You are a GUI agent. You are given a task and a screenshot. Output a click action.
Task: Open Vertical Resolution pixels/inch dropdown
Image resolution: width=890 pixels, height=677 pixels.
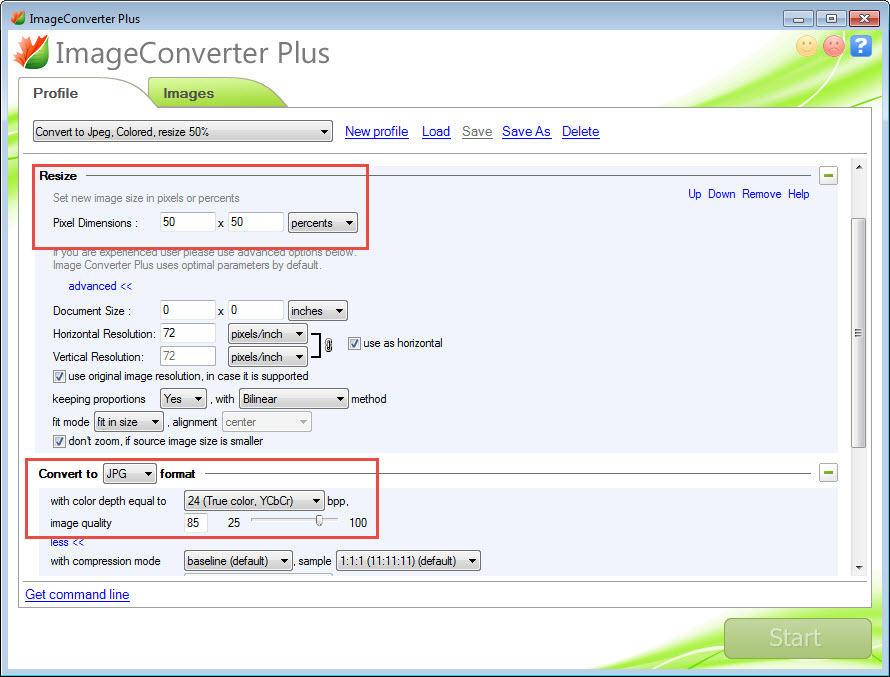coord(267,357)
